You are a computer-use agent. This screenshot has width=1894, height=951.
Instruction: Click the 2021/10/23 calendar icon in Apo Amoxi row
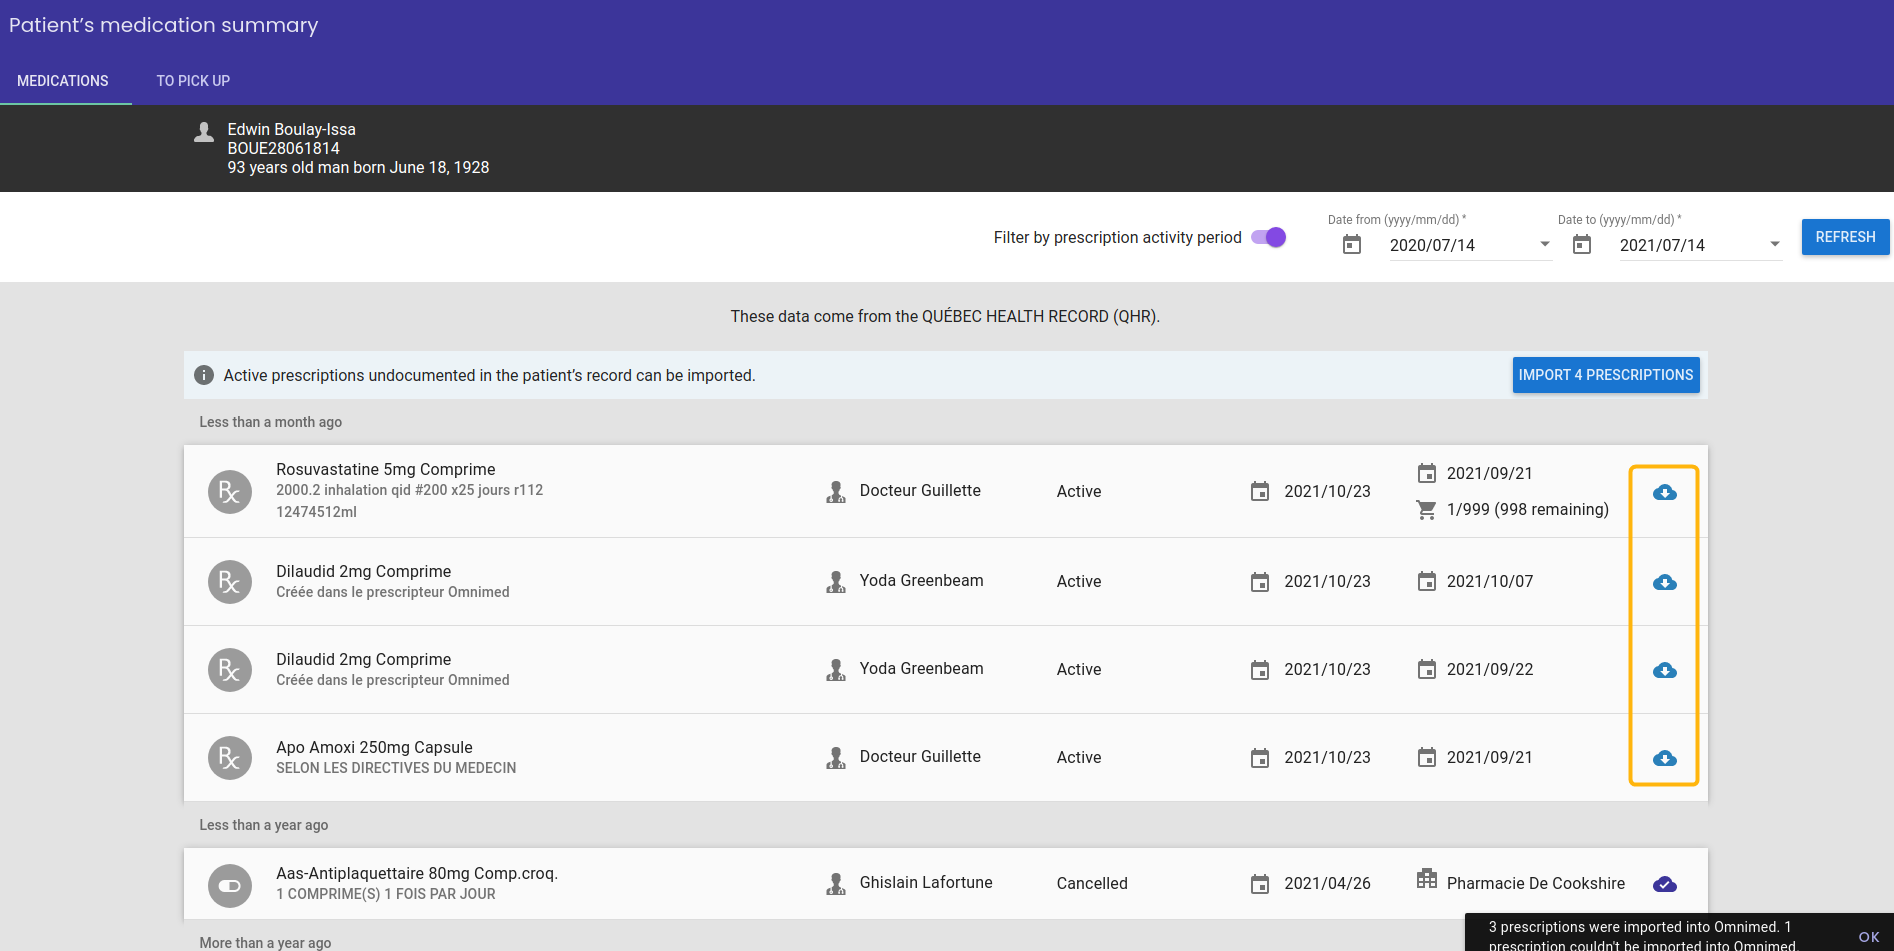pyautogui.click(x=1260, y=758)
